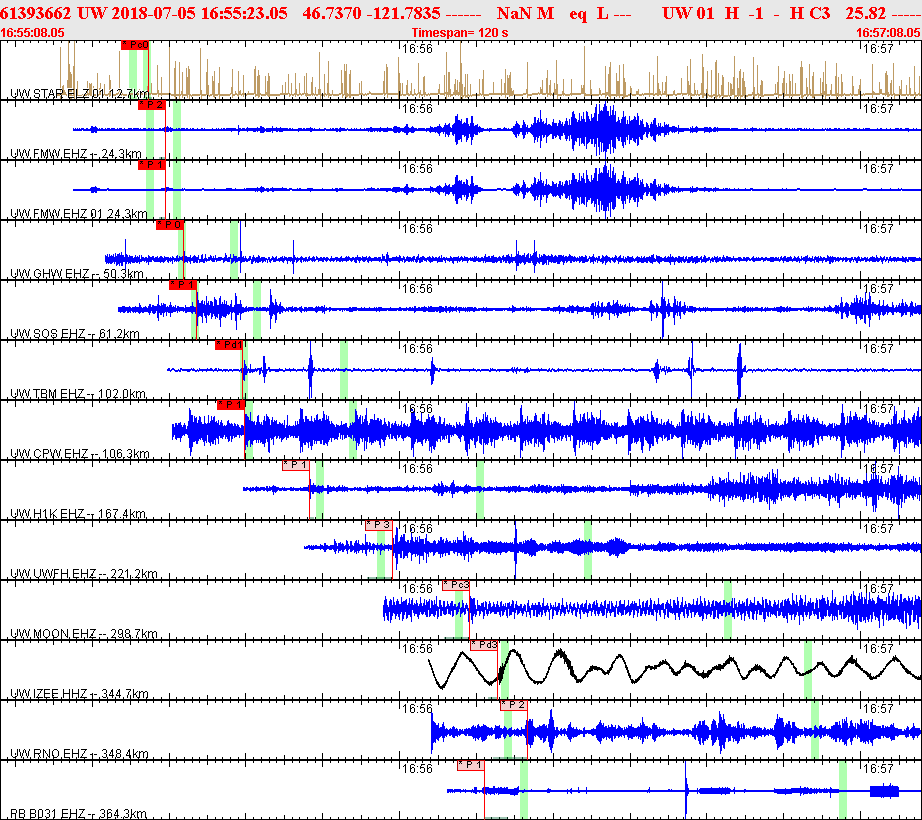Click the P 2 pick flag on RNO trace
The image size is (922, 820).
click(514, 705)
